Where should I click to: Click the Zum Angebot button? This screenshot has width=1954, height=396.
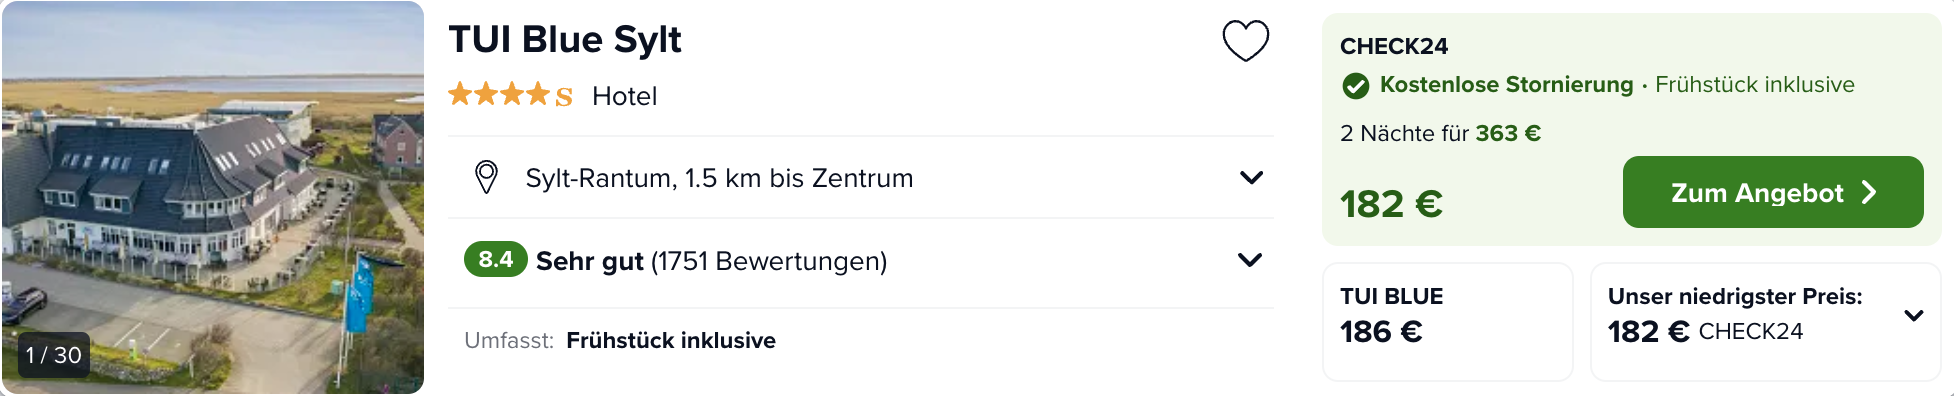point(1773,192)
